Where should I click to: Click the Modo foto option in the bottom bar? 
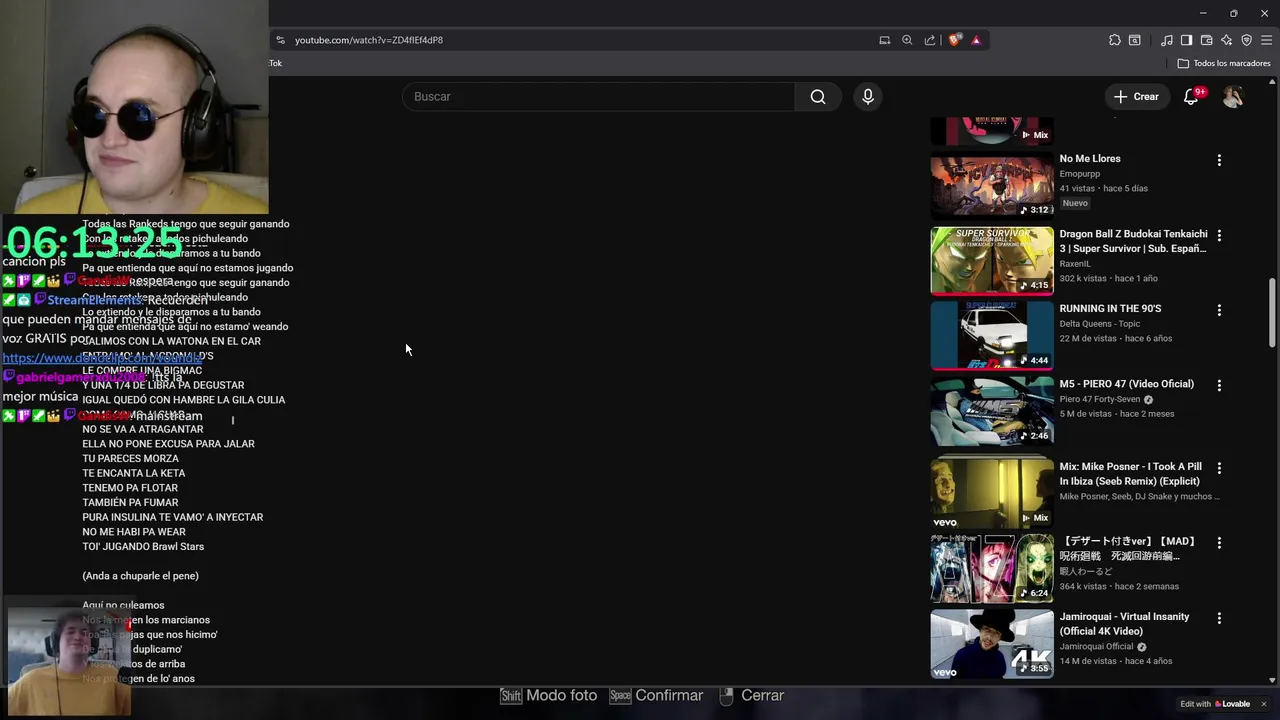click(x=549, y=695)
